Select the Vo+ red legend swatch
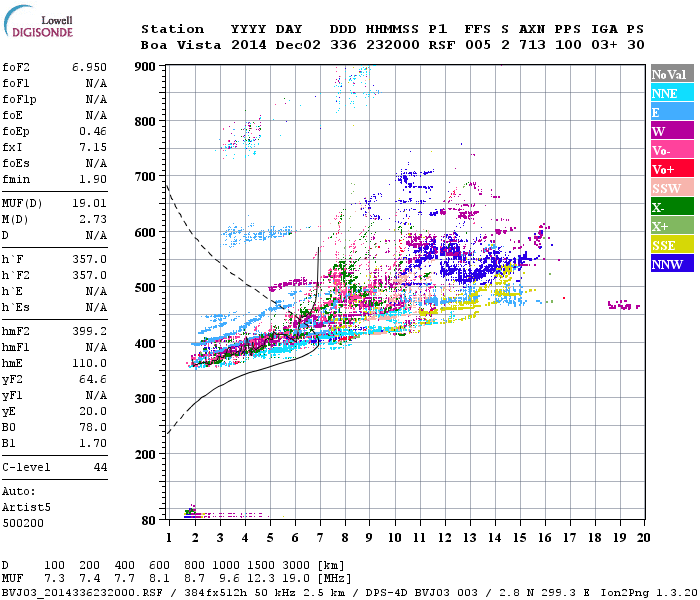The image size is (700, 600). click(x=672, y=169)
